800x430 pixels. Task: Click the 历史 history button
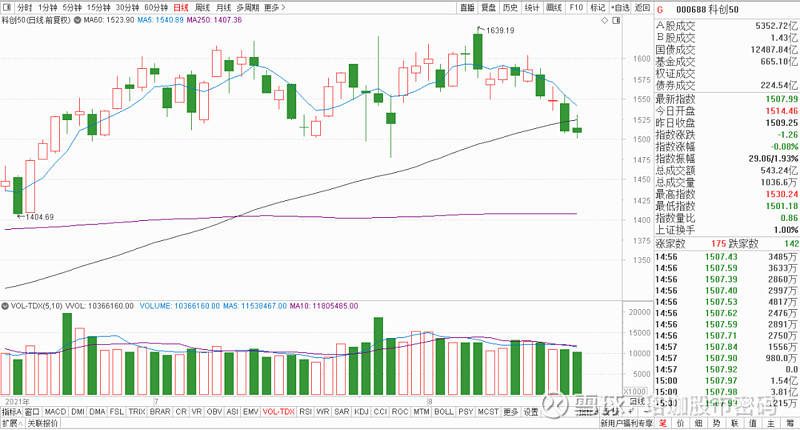pos(510,7)
